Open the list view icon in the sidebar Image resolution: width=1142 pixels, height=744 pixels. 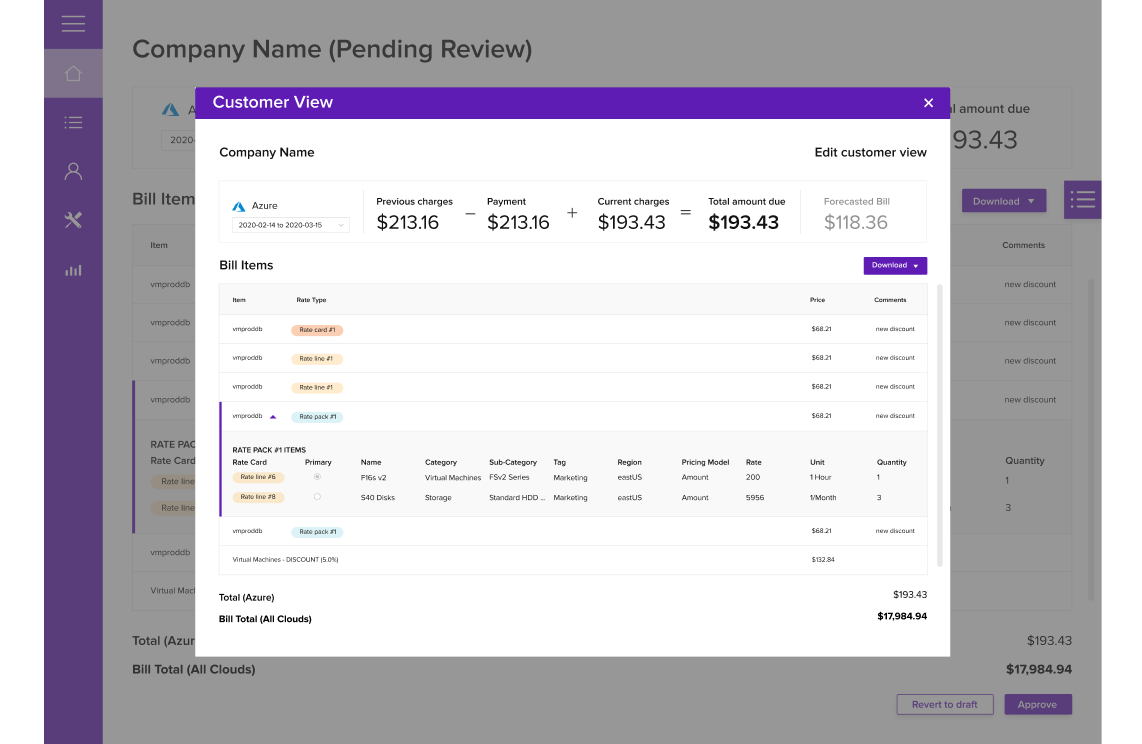tap(73, 122)
